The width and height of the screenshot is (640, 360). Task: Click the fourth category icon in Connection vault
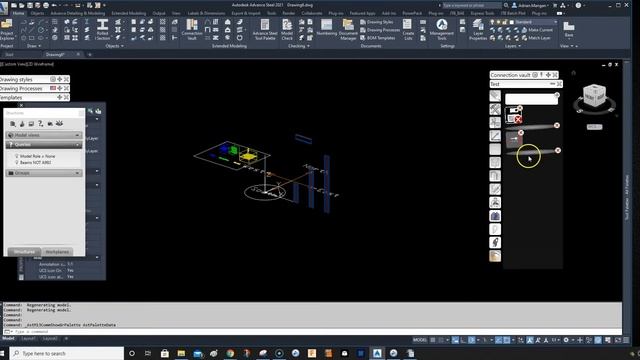495,136
